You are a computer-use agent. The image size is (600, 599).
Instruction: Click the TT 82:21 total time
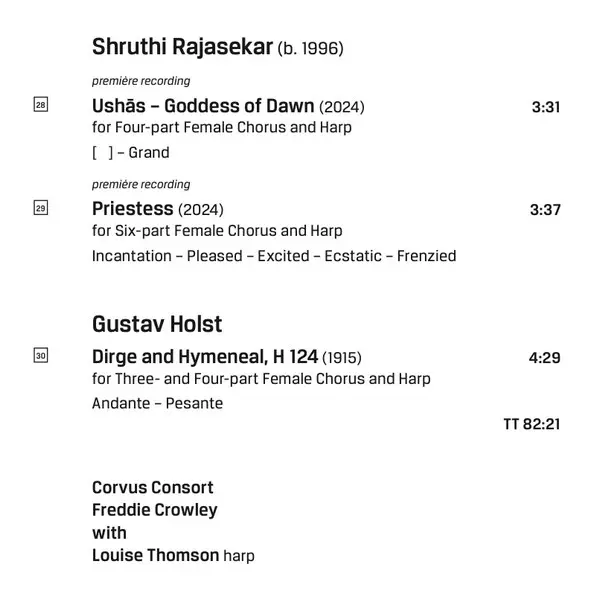tap(531, 424)
